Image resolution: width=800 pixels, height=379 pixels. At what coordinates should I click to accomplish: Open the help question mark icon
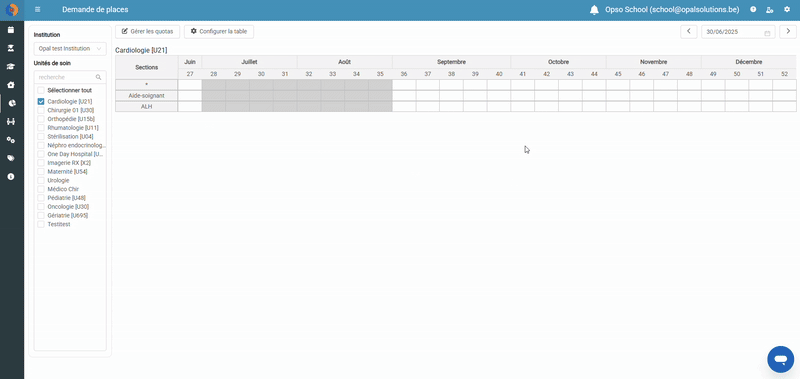(753, 10)
